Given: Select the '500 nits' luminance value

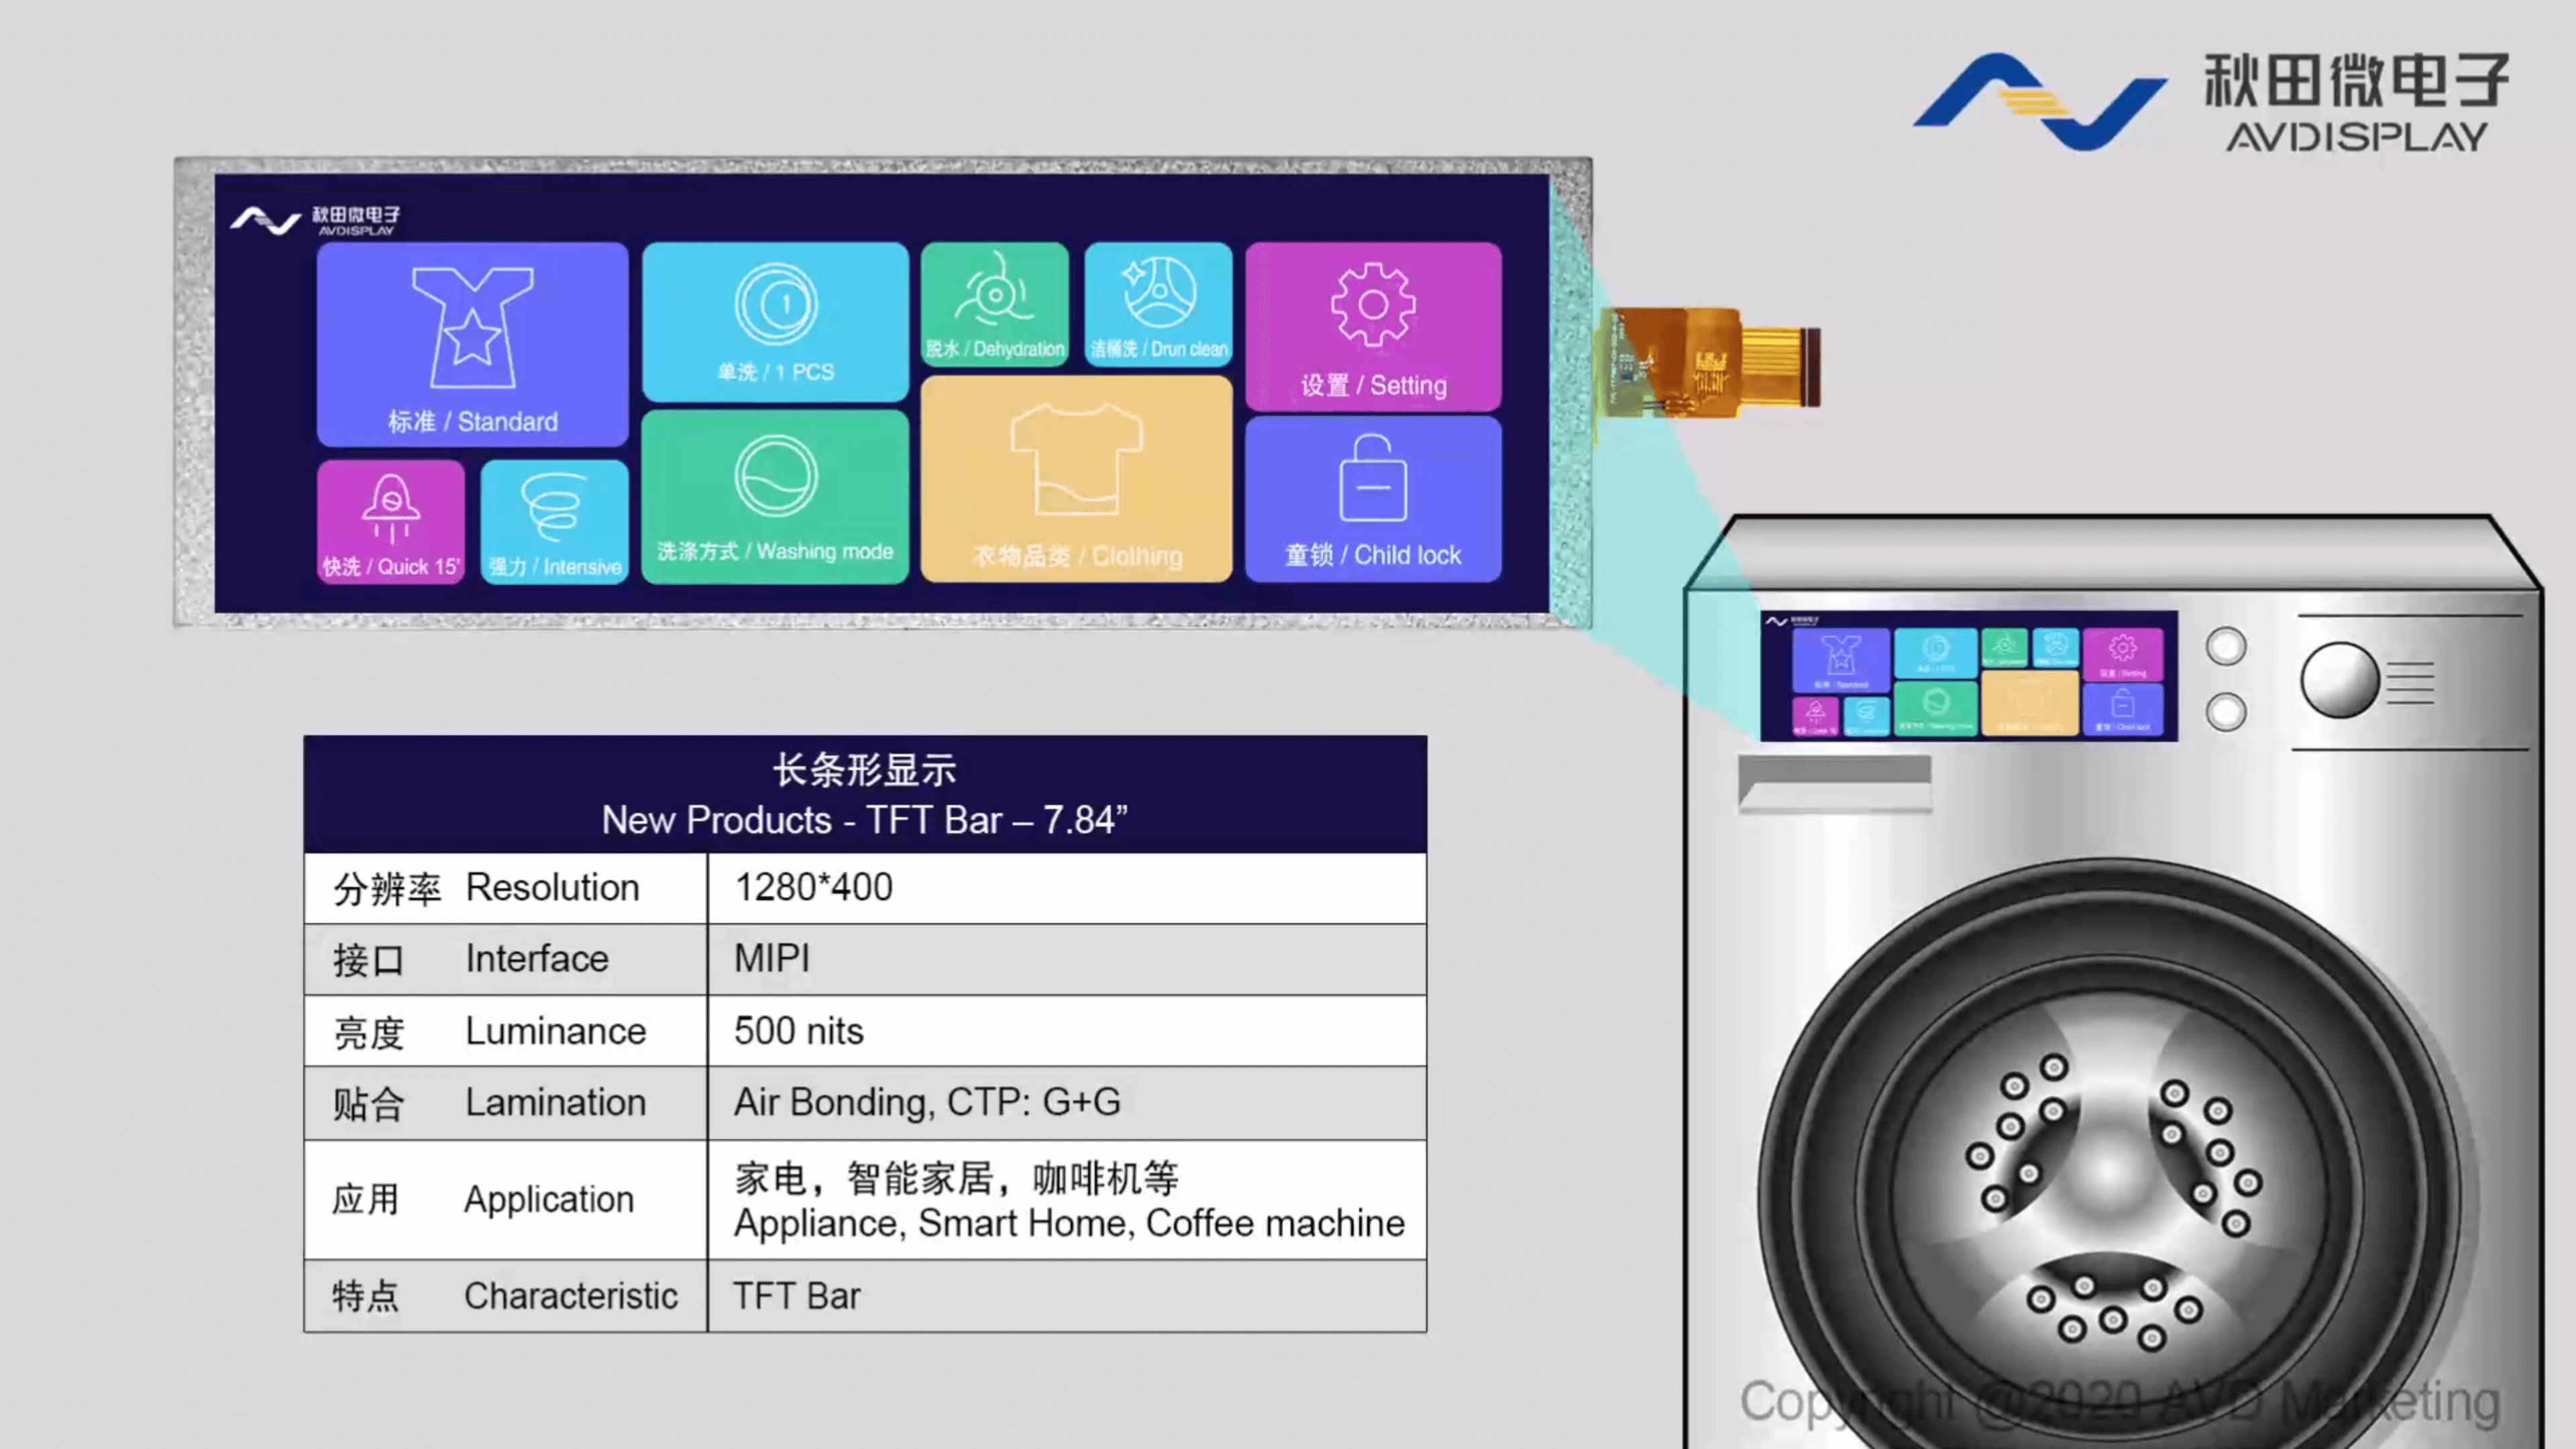Looking at the screenshot, I should point(798,1031).
